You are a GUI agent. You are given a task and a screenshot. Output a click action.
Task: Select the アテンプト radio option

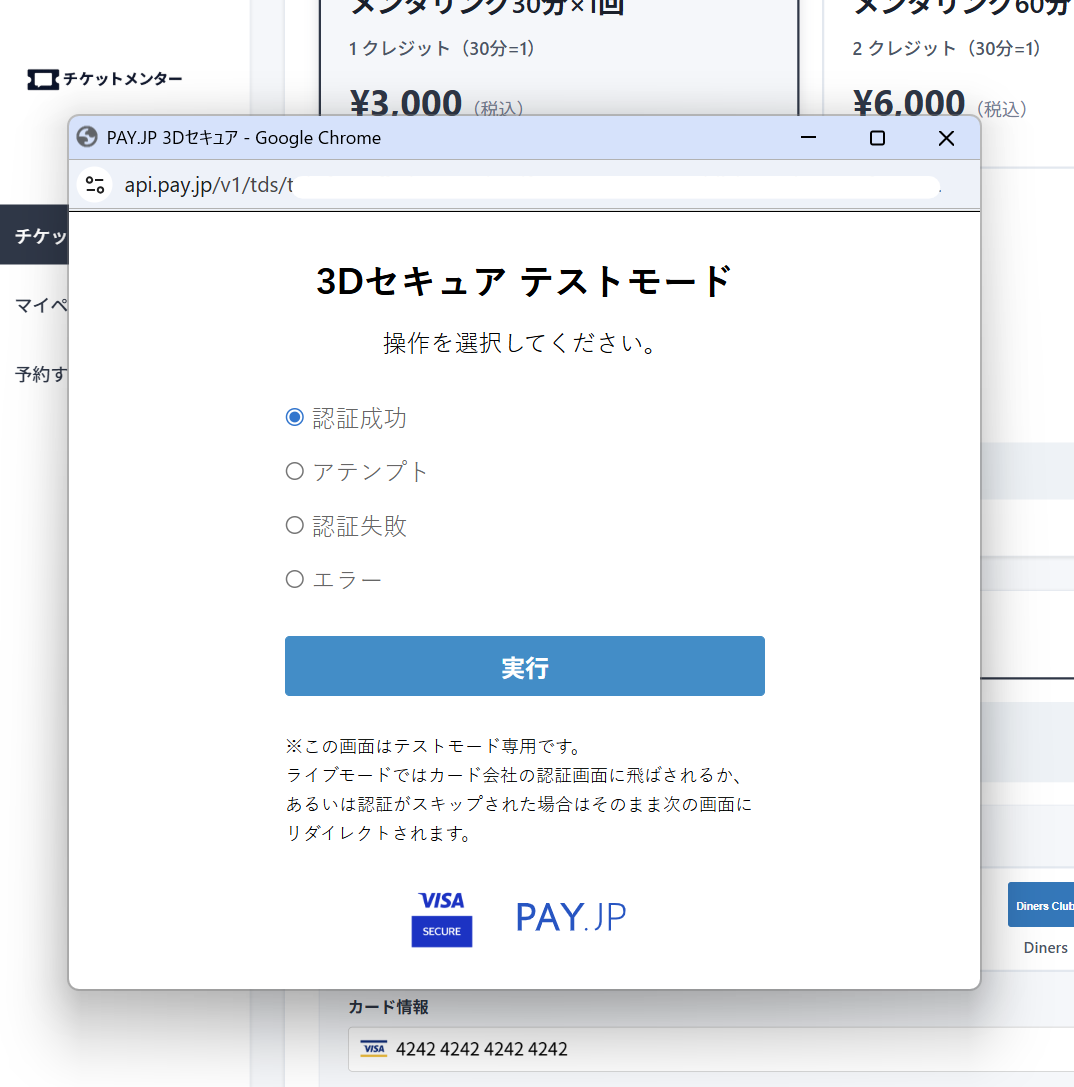[x=295, y=471]
